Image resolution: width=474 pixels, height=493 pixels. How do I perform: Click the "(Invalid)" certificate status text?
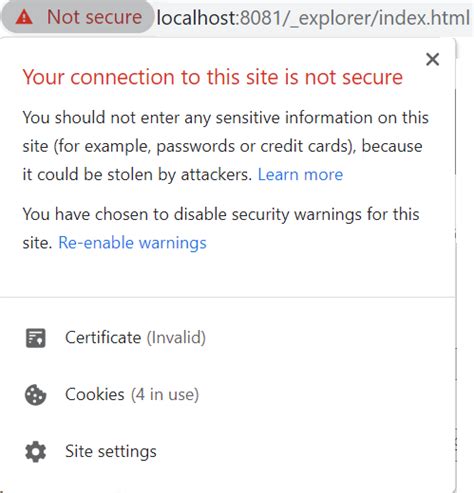pos(176,338)
